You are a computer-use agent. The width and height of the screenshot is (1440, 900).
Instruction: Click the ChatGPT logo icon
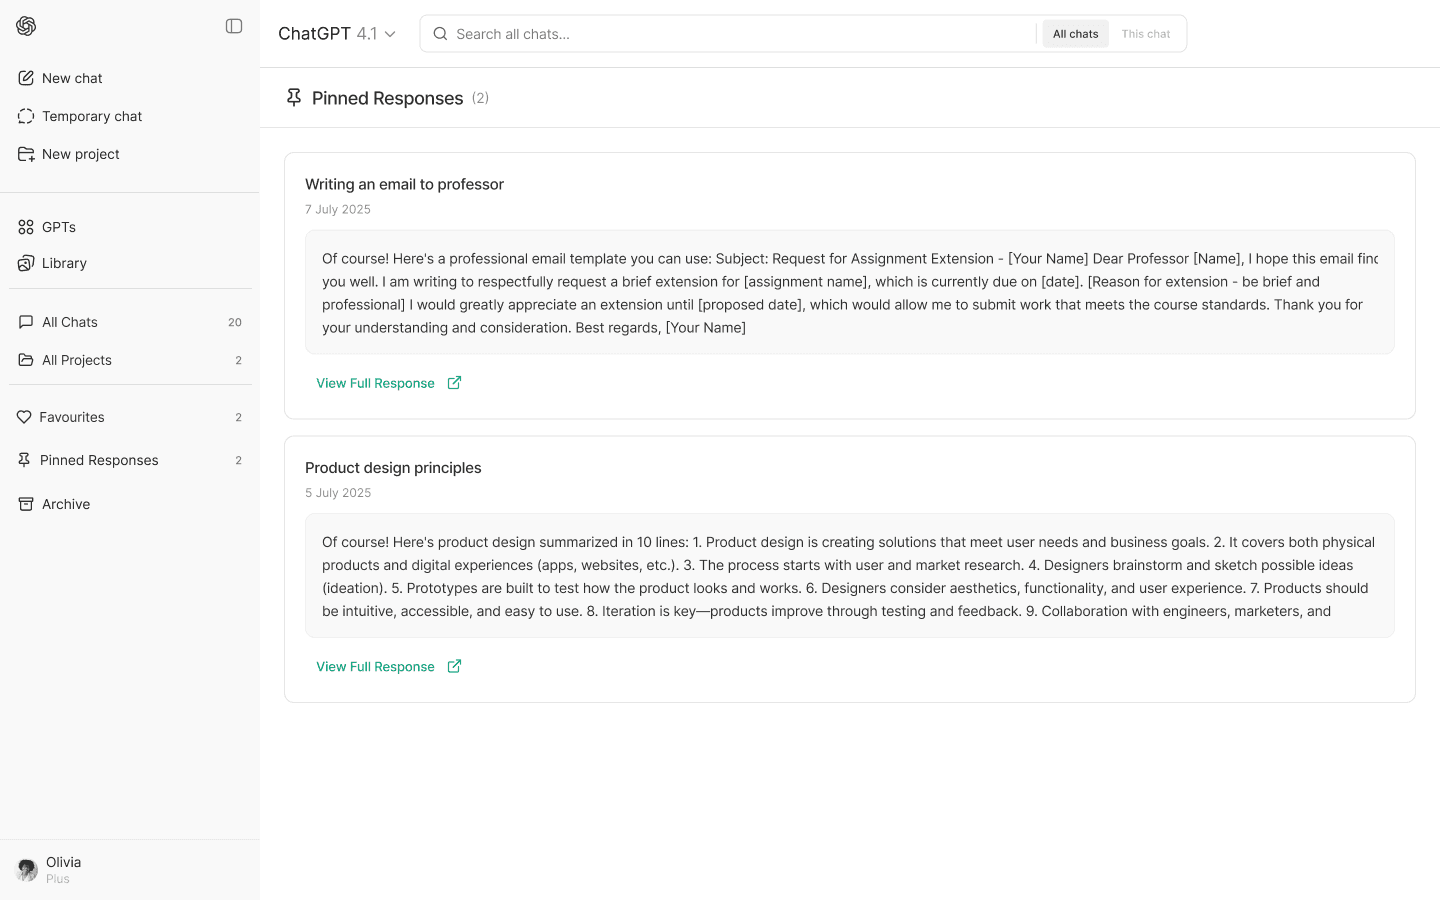tap(26, 26)
